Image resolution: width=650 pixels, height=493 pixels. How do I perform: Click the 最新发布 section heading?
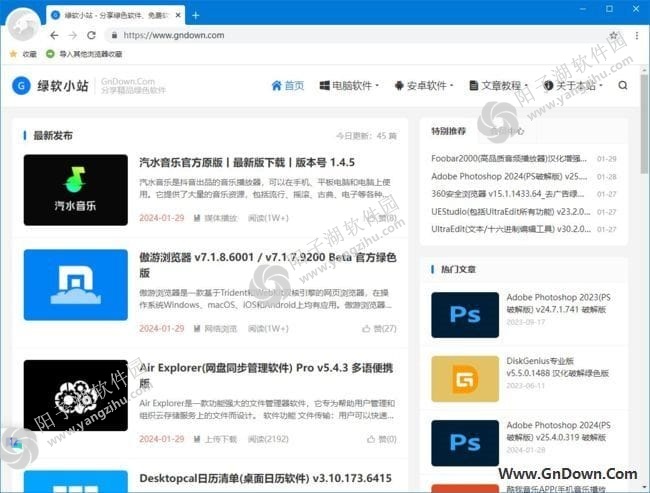click(x=53, y=136)
